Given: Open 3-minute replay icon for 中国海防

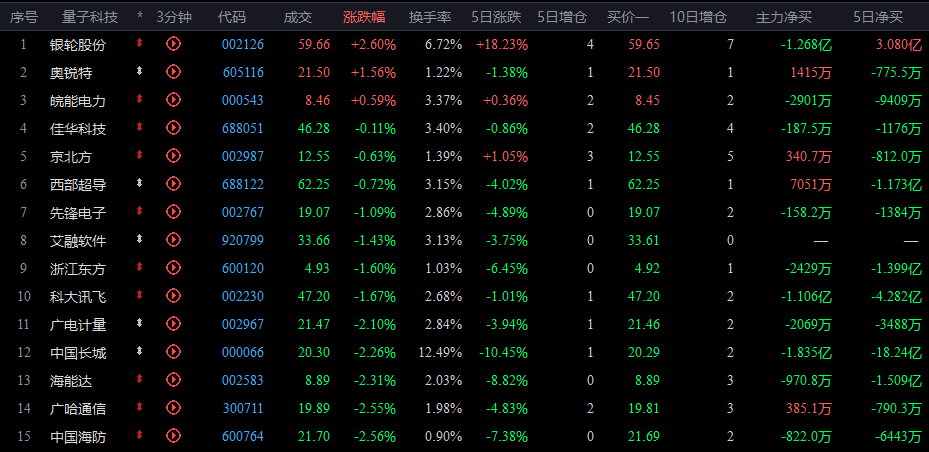Looking at the screenshot, I should (x=173, y=435).
